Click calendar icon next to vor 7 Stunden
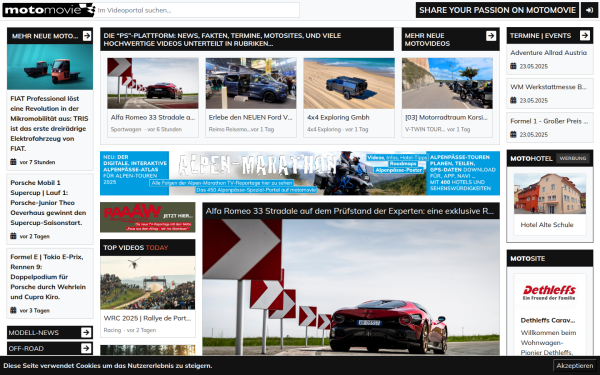Screen dimensions: 600x375 (x=13, y=162)
